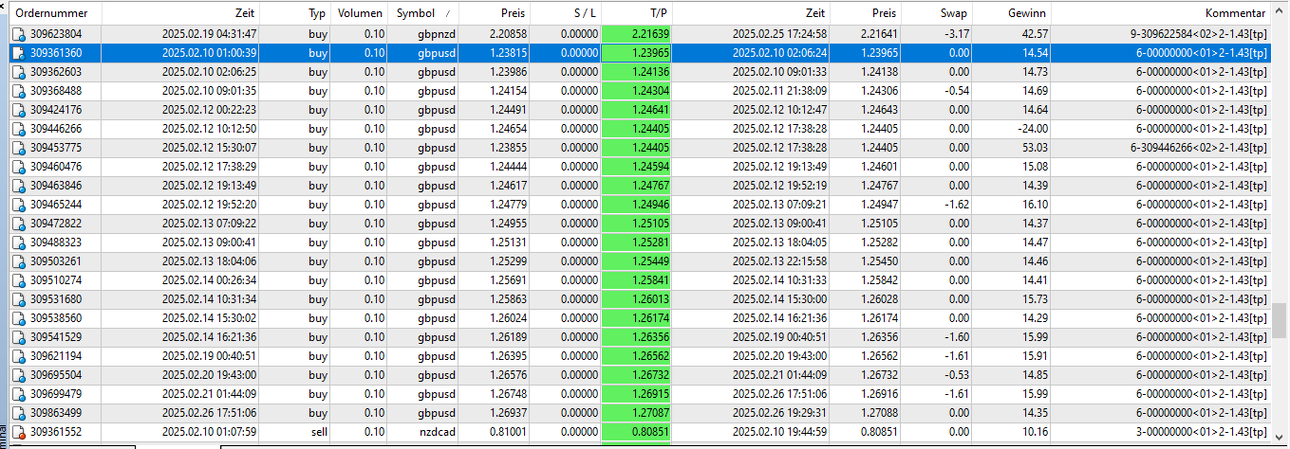
Task: Click the order icon beside 309362603
Action: 18,72
